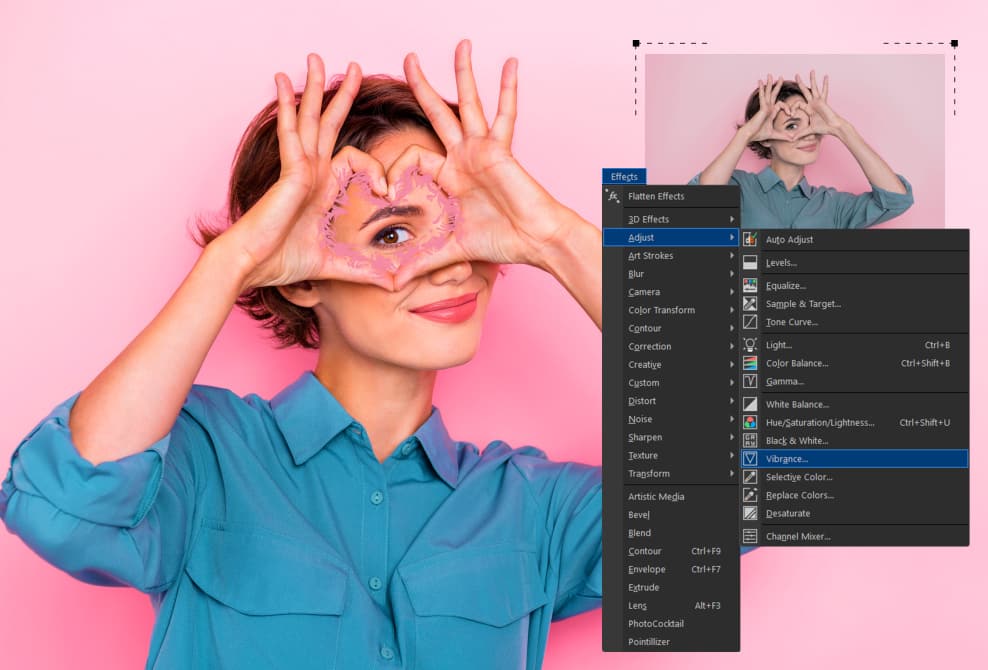The image size is (988, 670).
Task: Click the Color Balance icon
Action: click(x=750, y=363)
